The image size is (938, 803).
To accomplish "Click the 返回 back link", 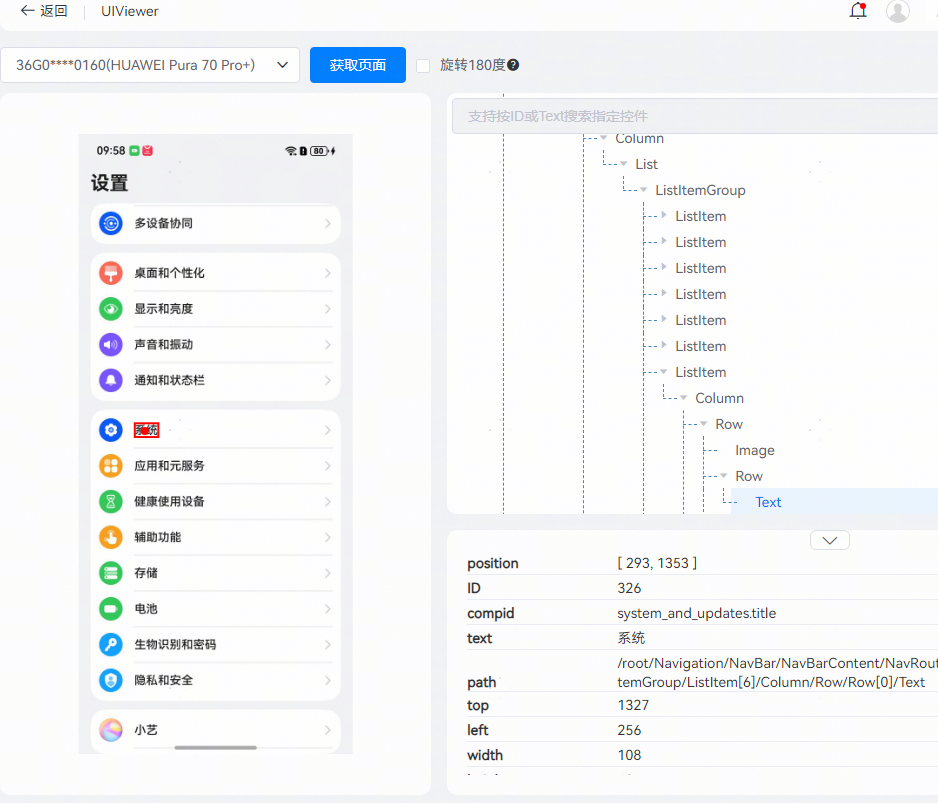I will coord(44,11).
